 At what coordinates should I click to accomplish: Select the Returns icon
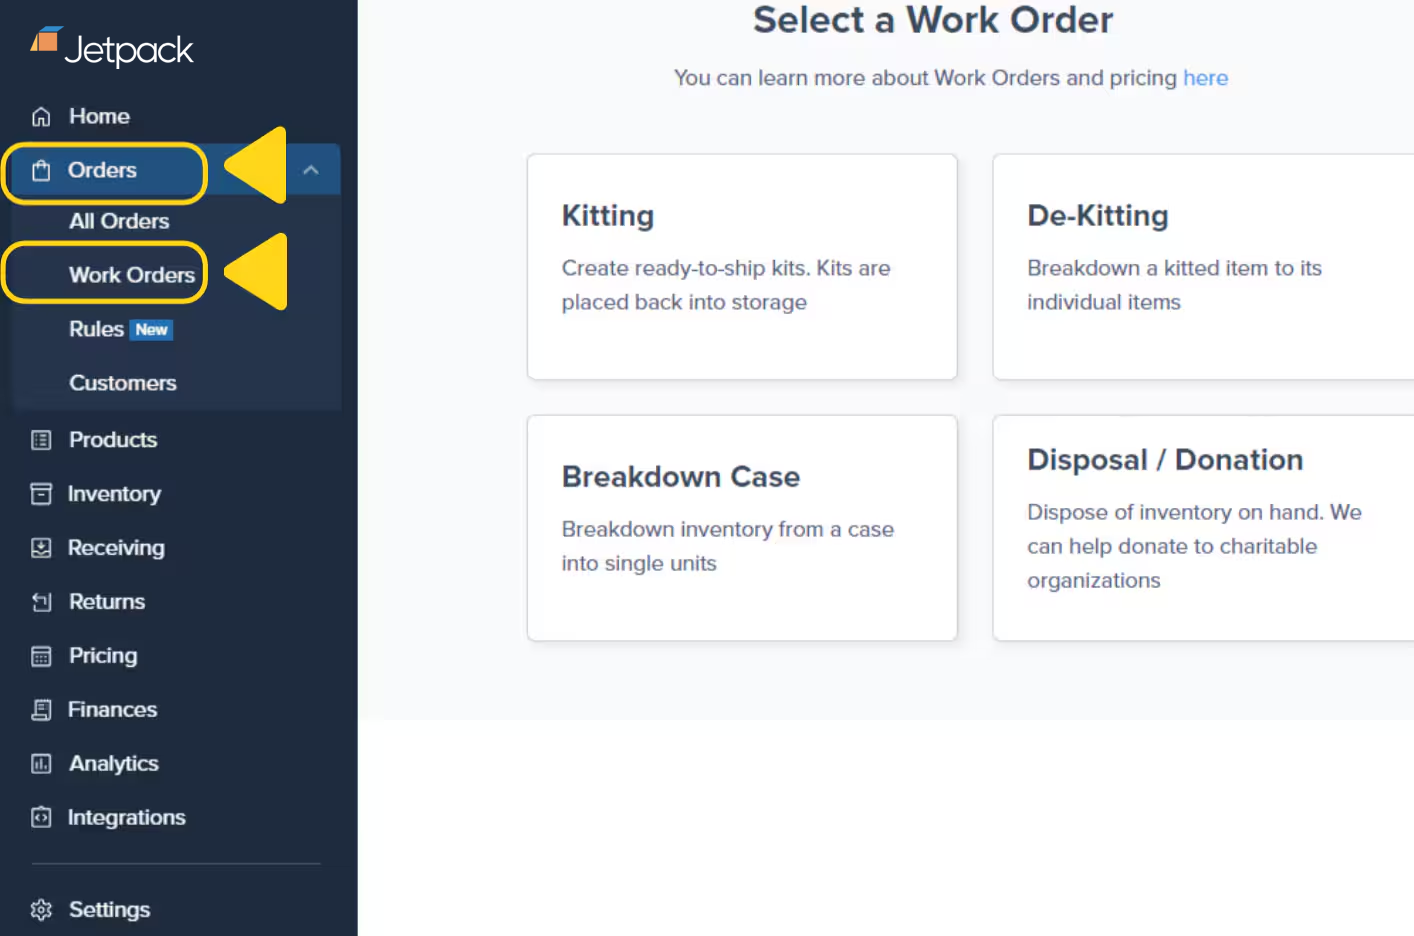point(41,601)
